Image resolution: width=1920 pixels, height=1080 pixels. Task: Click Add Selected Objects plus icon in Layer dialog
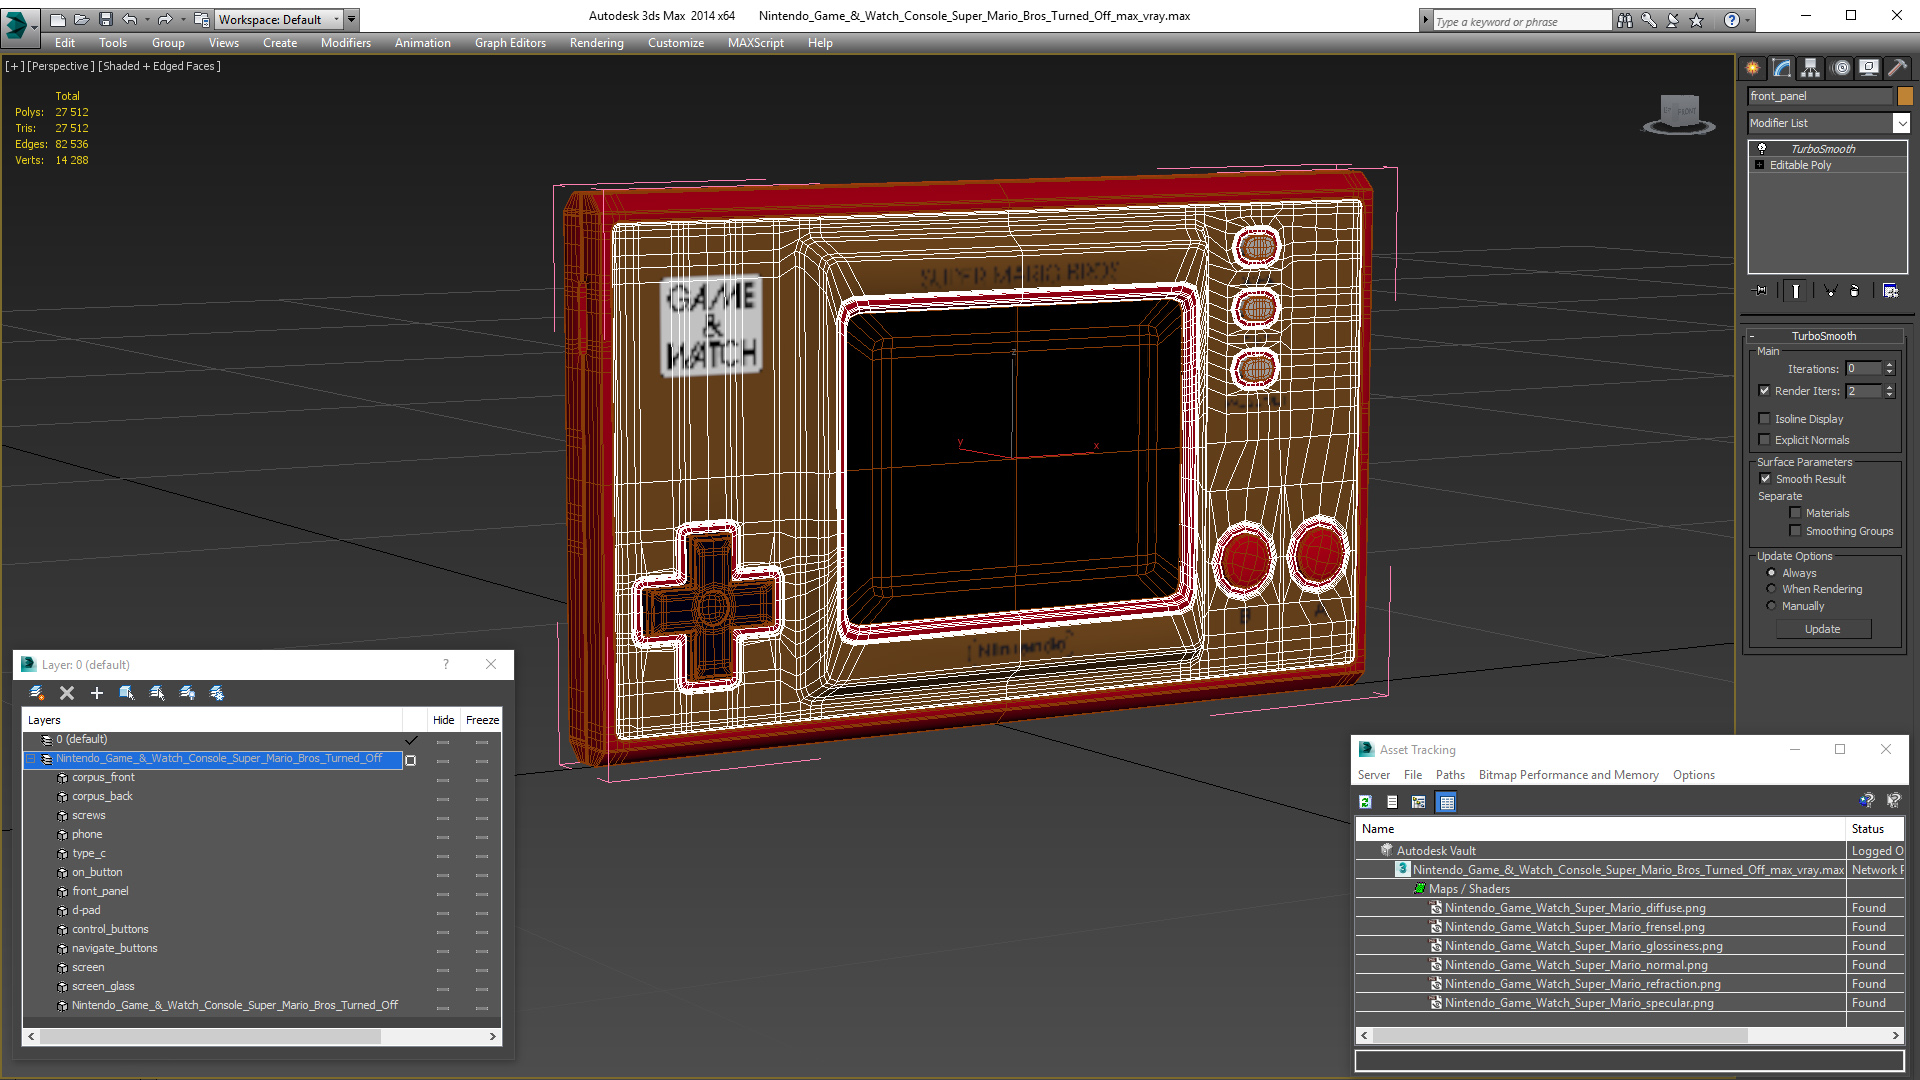[x=97, y=693]
